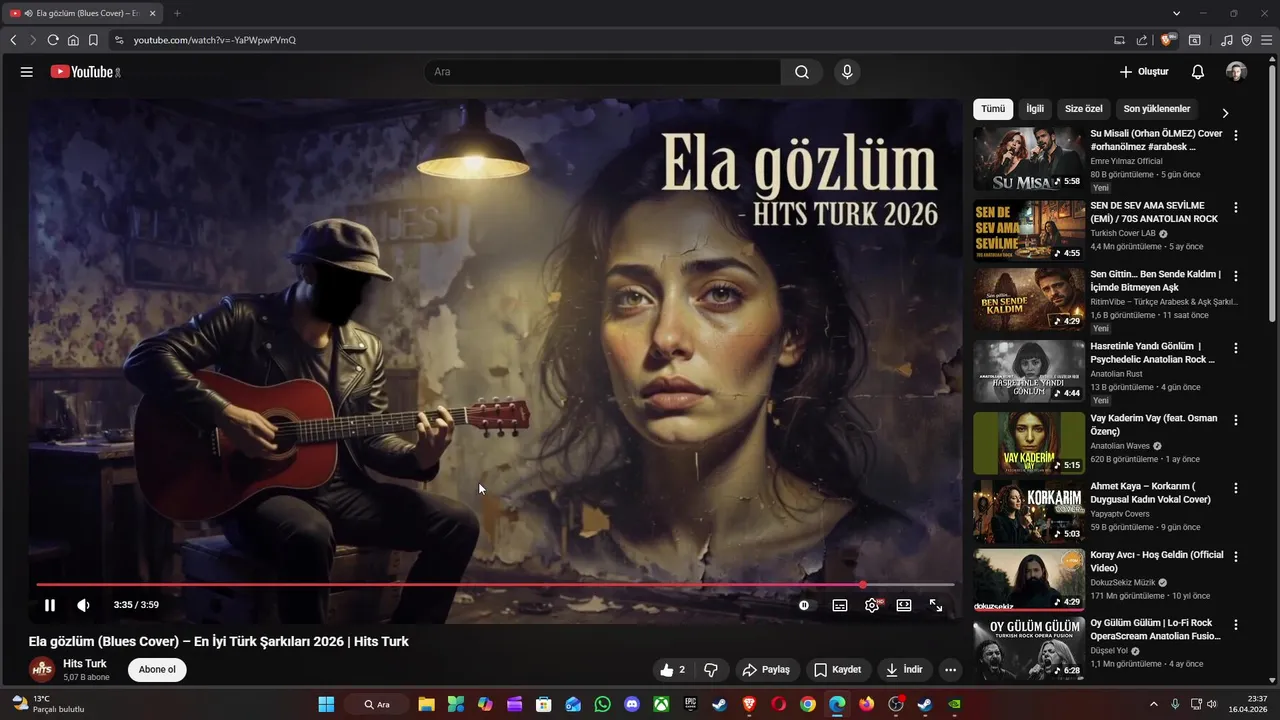Image resolution: width=1280 pixels, height=720 pixels.
Task: Go back in the browser
Action: tap(13, 40)
